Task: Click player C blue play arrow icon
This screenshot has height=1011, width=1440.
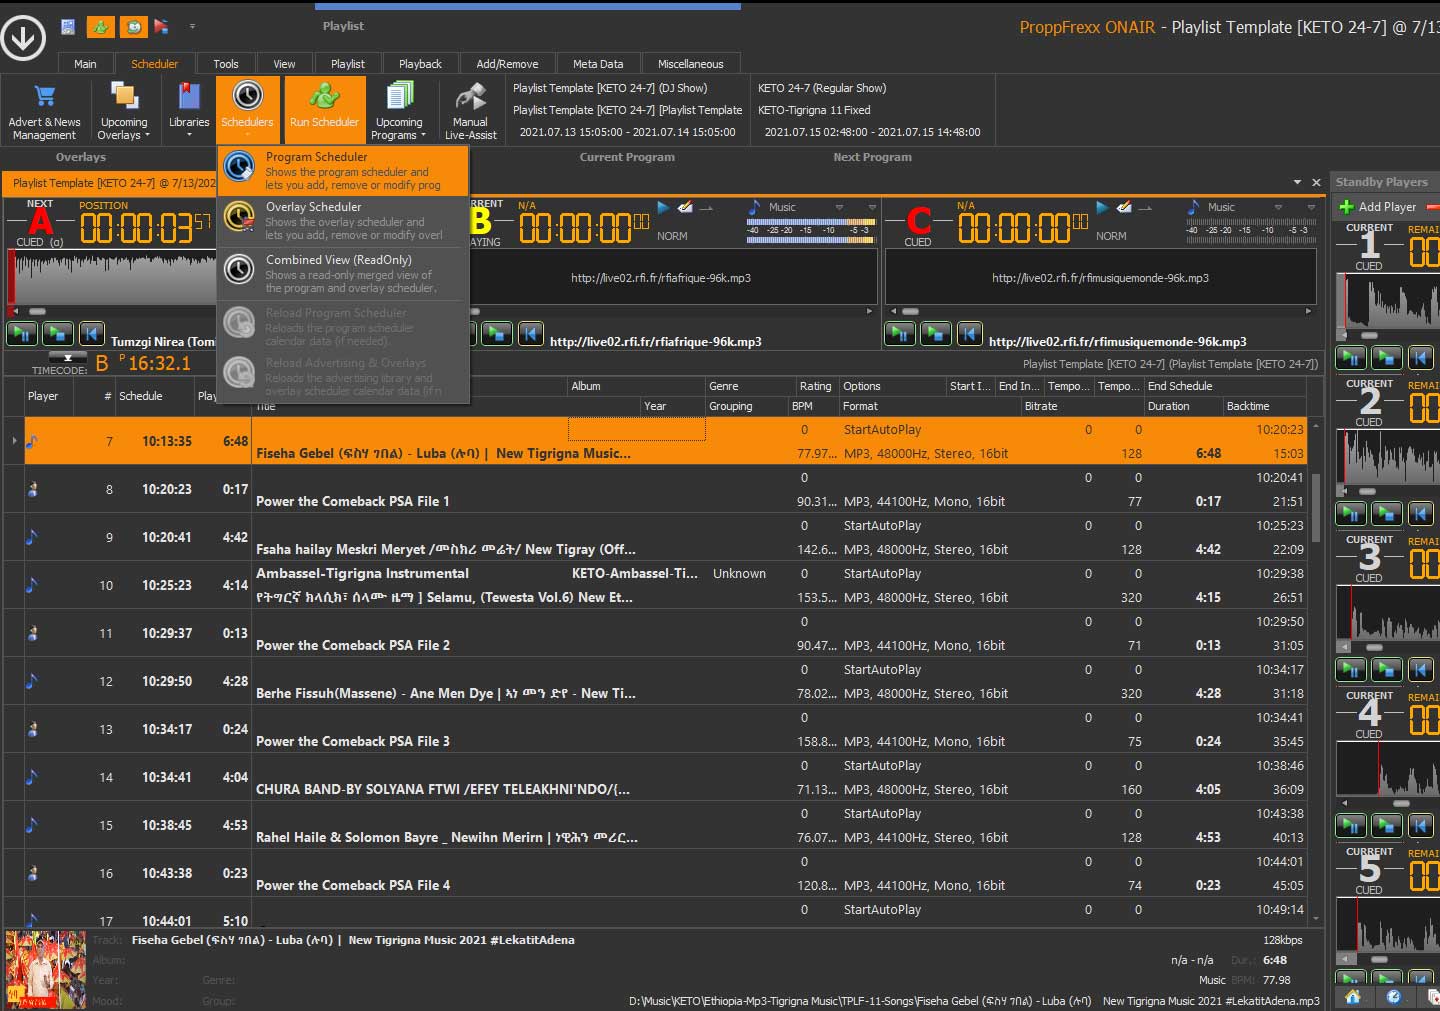Action: click(x=1101, y=208)
